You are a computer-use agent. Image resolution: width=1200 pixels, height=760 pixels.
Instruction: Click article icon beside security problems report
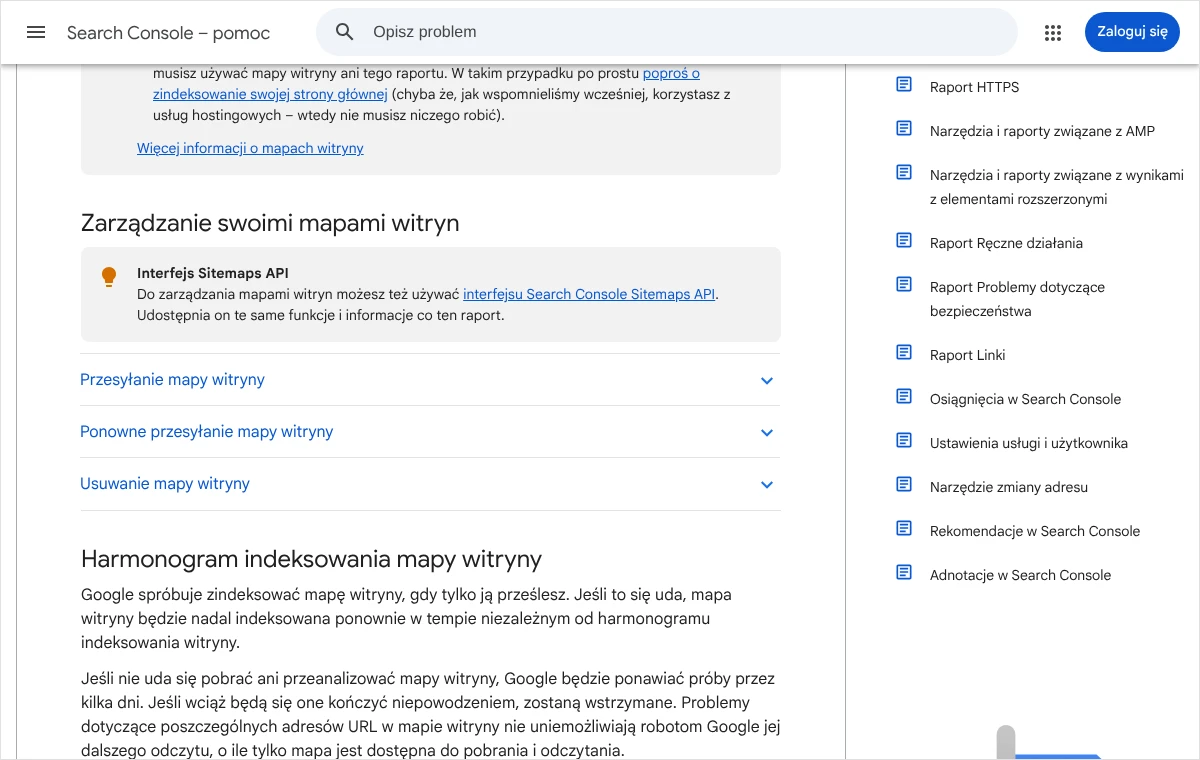click(904, 284)
